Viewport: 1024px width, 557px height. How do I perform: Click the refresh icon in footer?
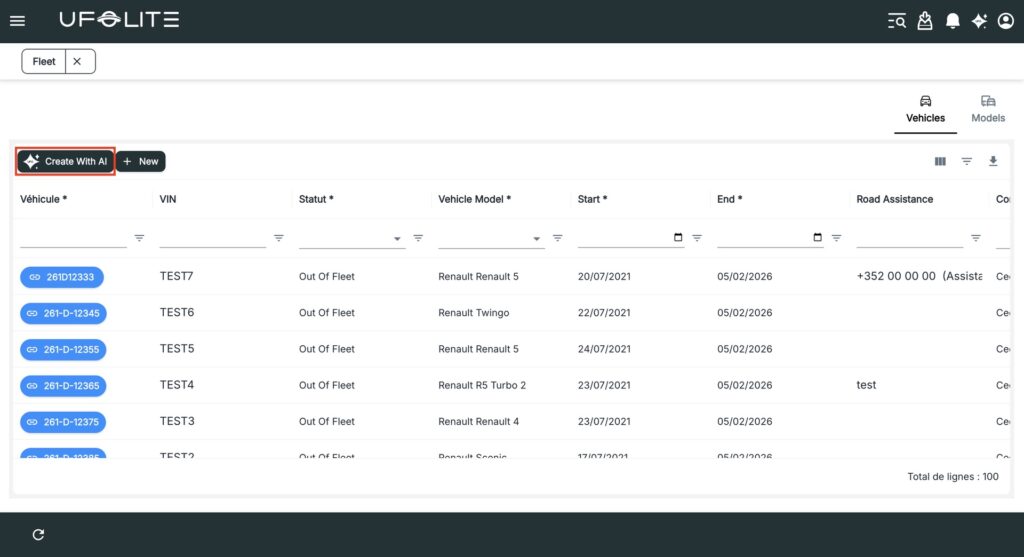click(x=38, y=535)
